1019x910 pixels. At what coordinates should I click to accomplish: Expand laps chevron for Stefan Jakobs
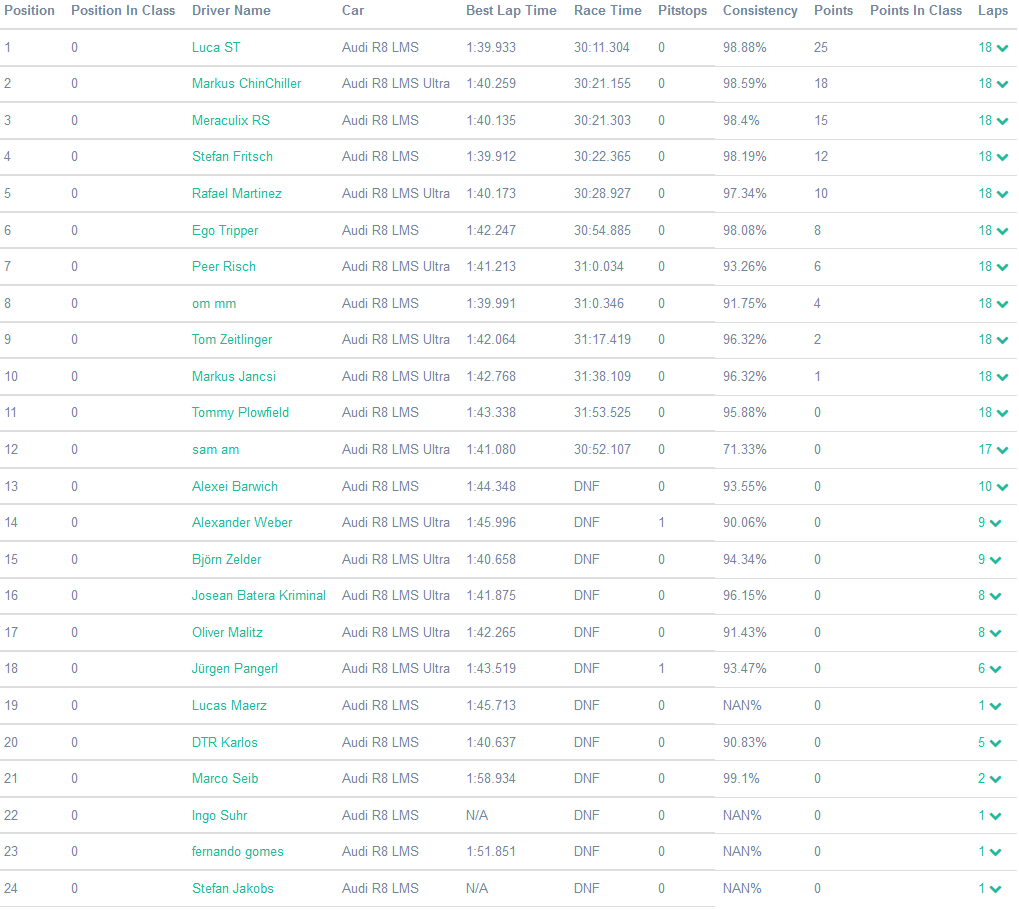(996, 889)
